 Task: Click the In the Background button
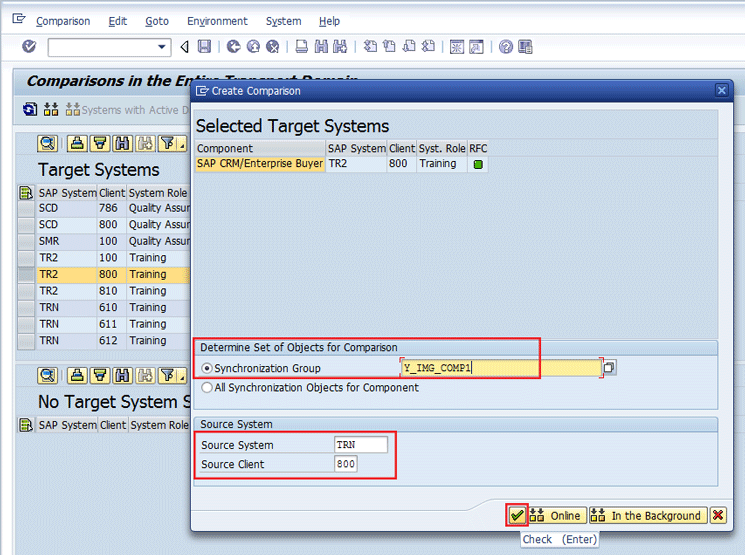pyautogui.click(x=646, y=516)
